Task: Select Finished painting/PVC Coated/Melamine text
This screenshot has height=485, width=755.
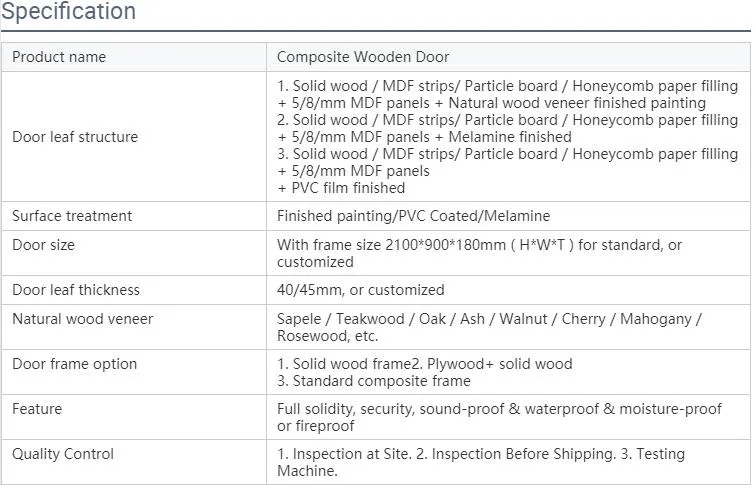Action: click(x=413, y=216)
